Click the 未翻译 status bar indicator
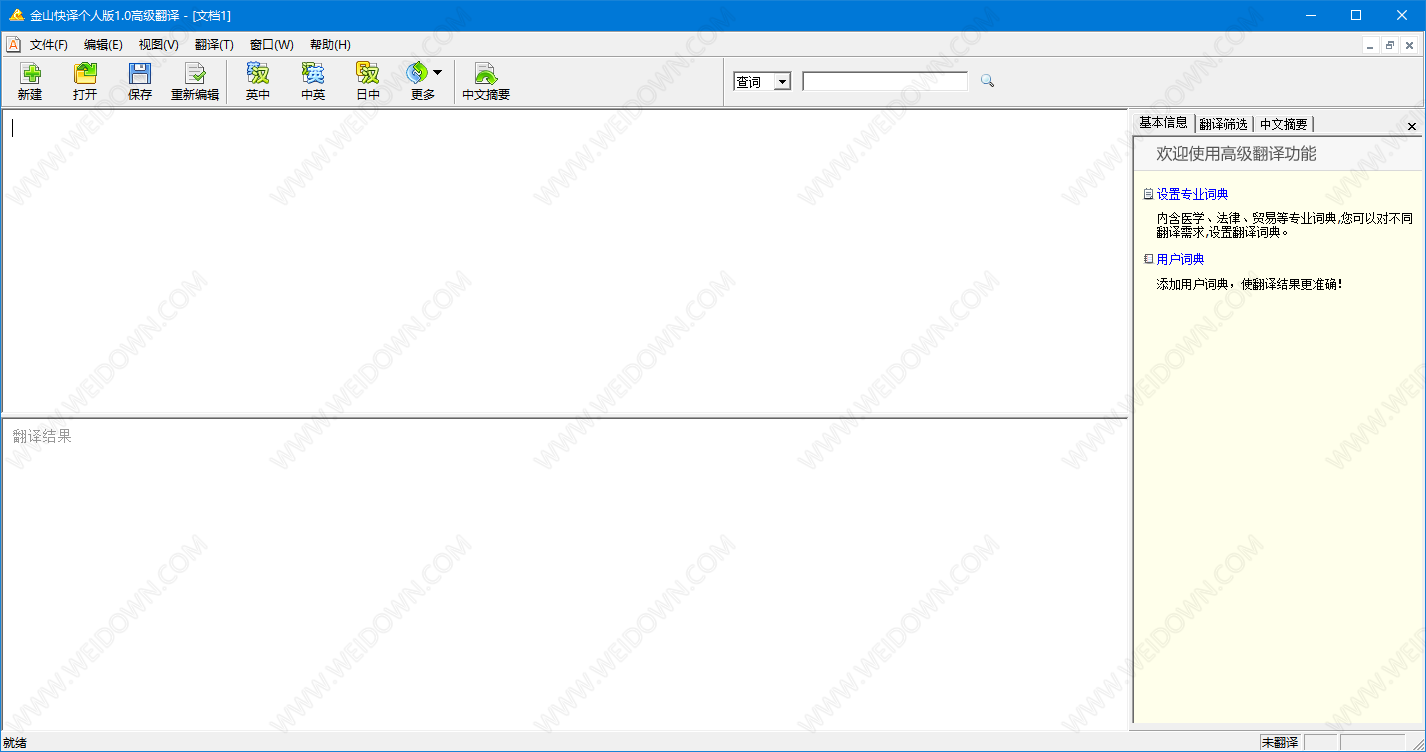The image size is (1426, 752). tap(1281, 742)
